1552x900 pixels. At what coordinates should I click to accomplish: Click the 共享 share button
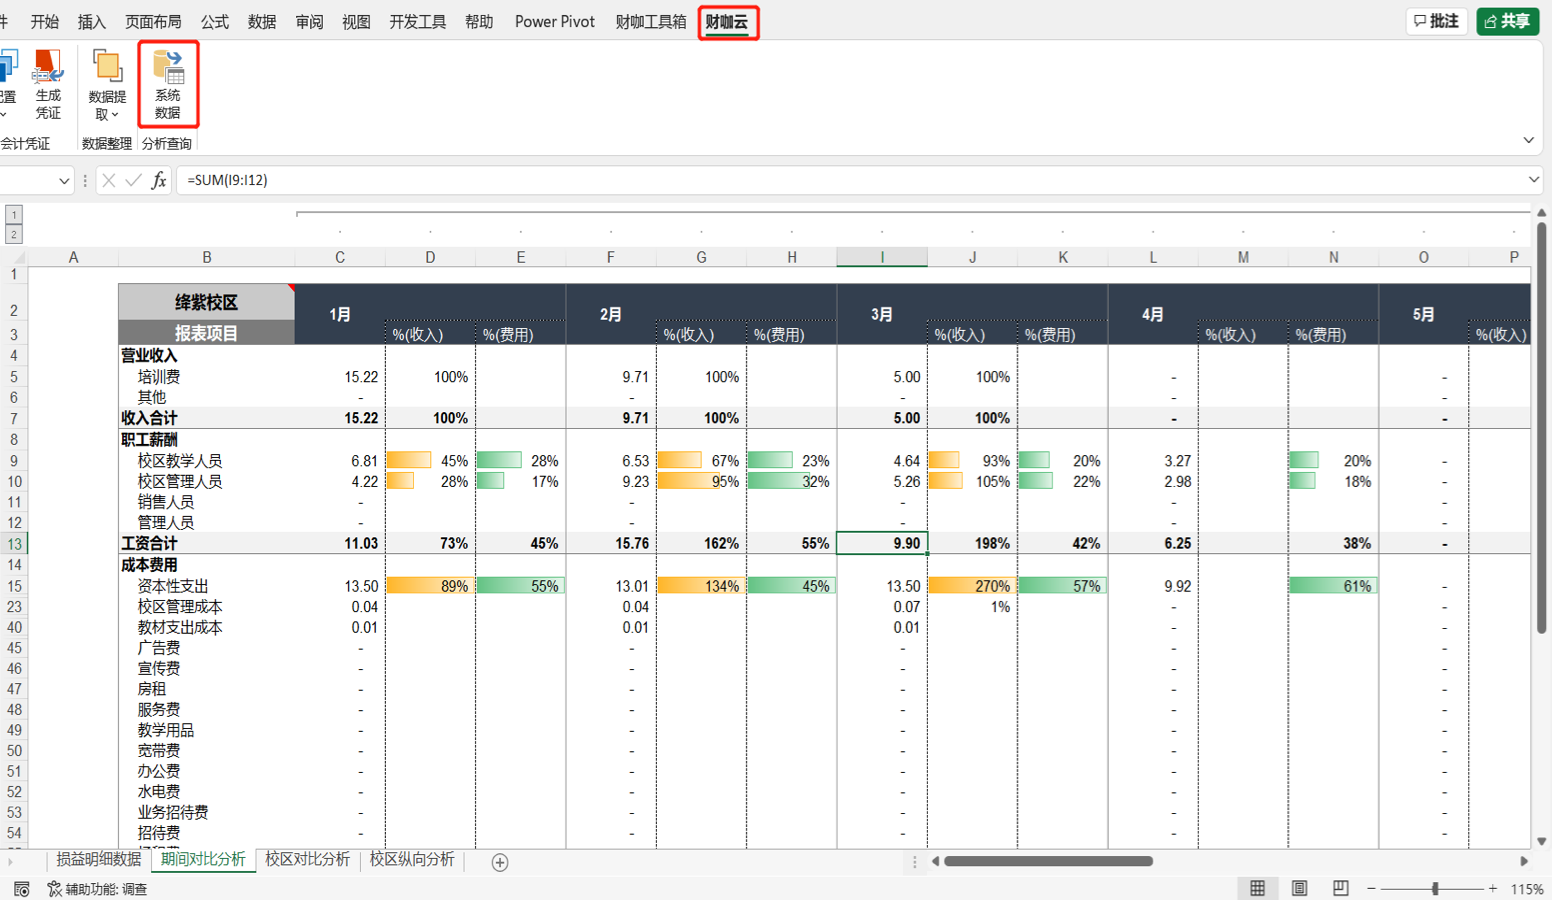pos(1507,21)
